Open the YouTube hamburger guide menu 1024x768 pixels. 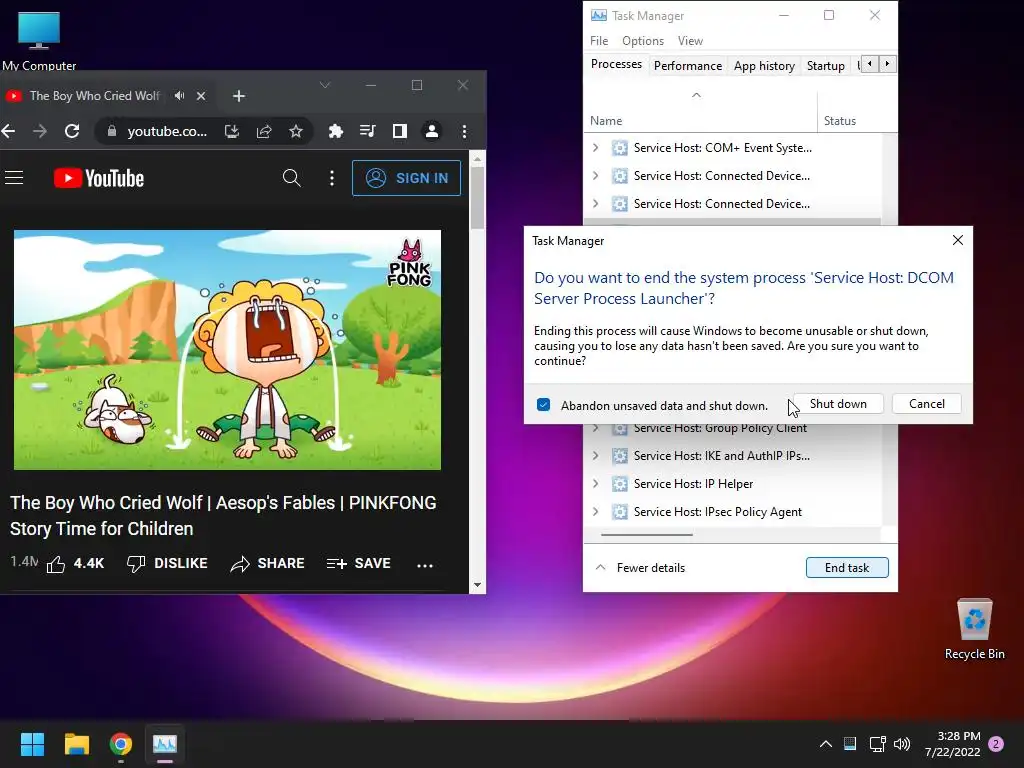pyautogui.click(x=14, y=178)
